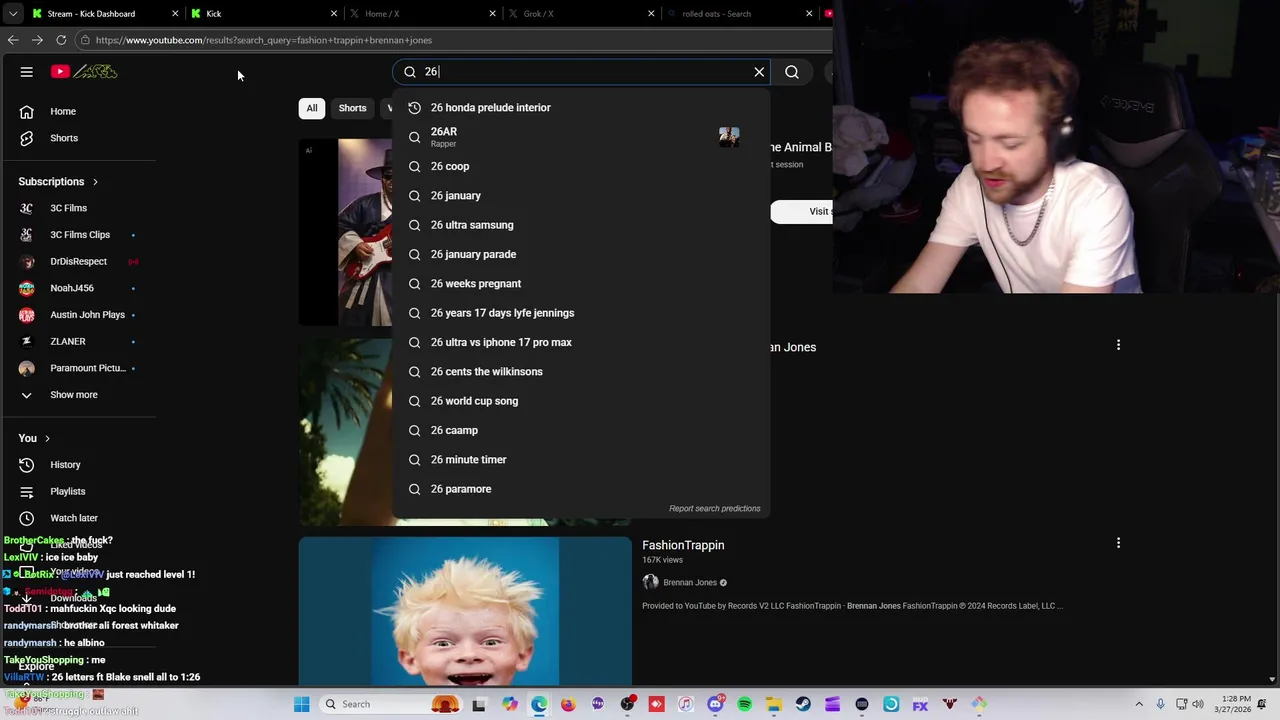Select 26 january parade suggestion
The width and height of the screenshot is (1280, 720).
[581, 255]
